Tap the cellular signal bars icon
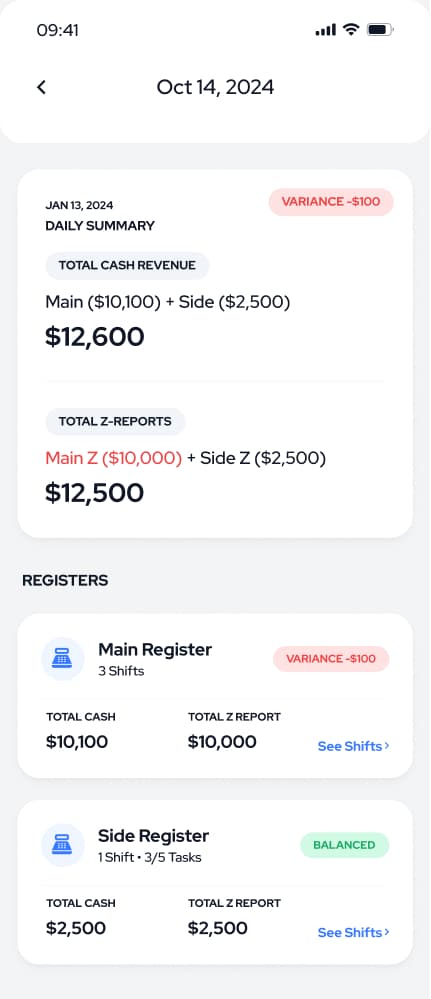 [325, 30]
